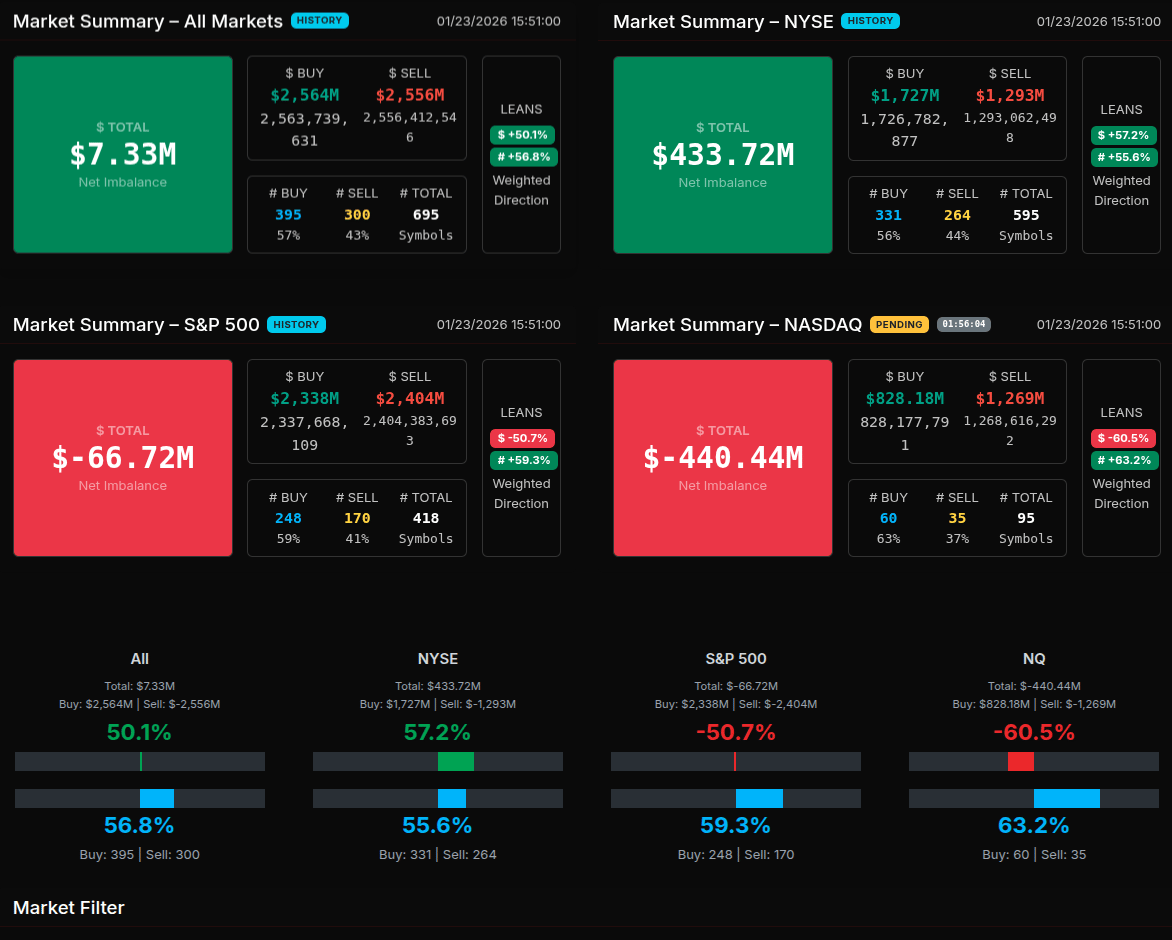Click the blue S&P 500 59.3% bar
The height and width of the screenshot is (940, 1172).
[x=759, y=798]
